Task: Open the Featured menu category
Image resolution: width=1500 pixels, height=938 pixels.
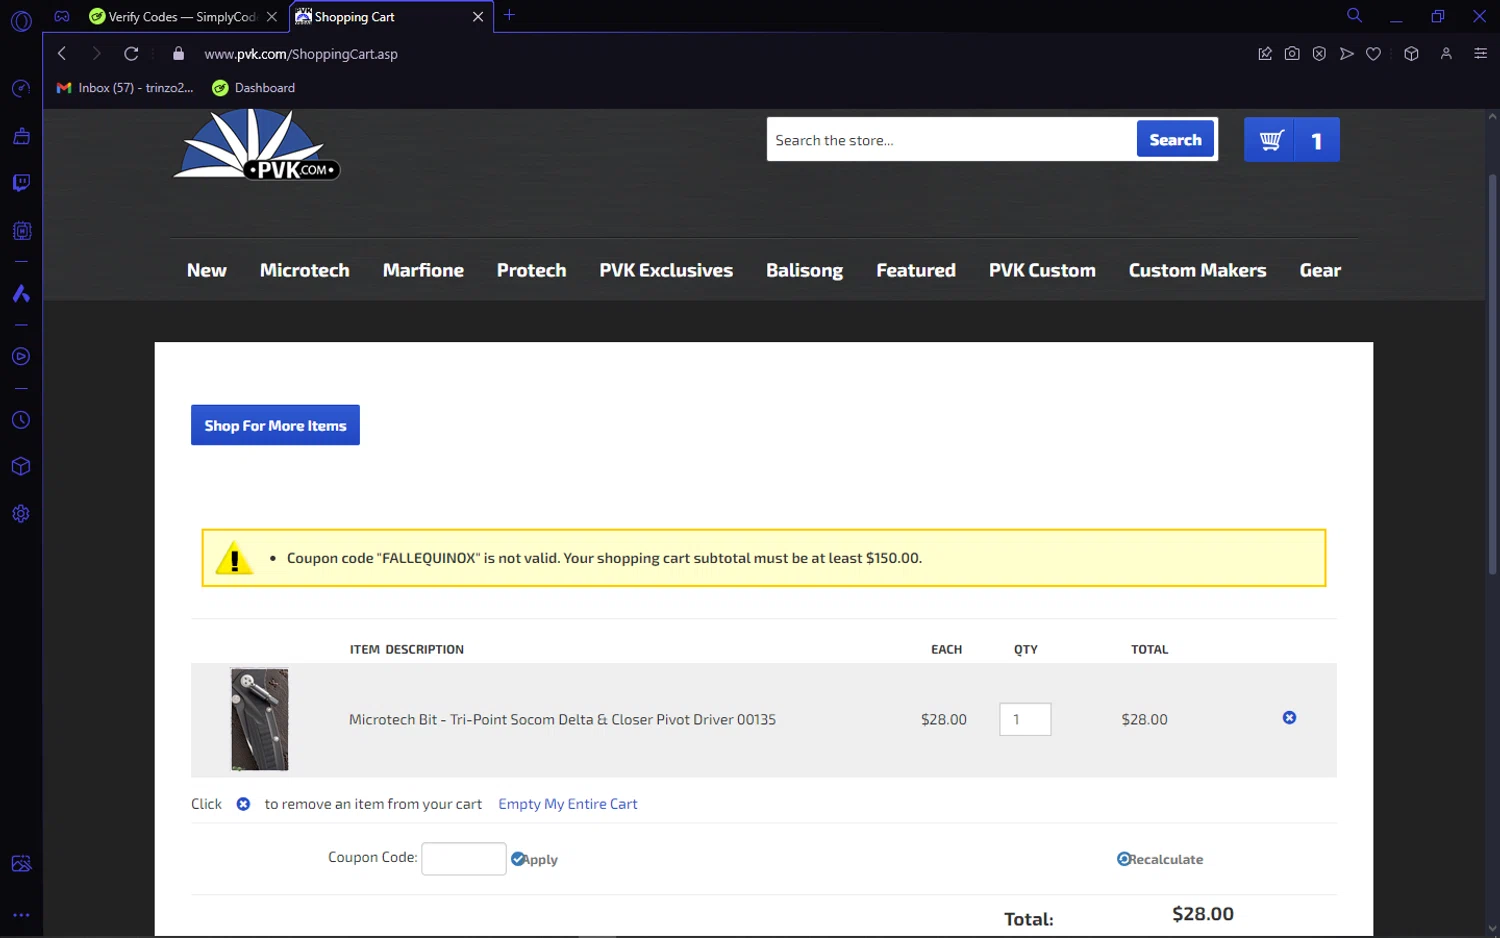Action: coord(916,270)
